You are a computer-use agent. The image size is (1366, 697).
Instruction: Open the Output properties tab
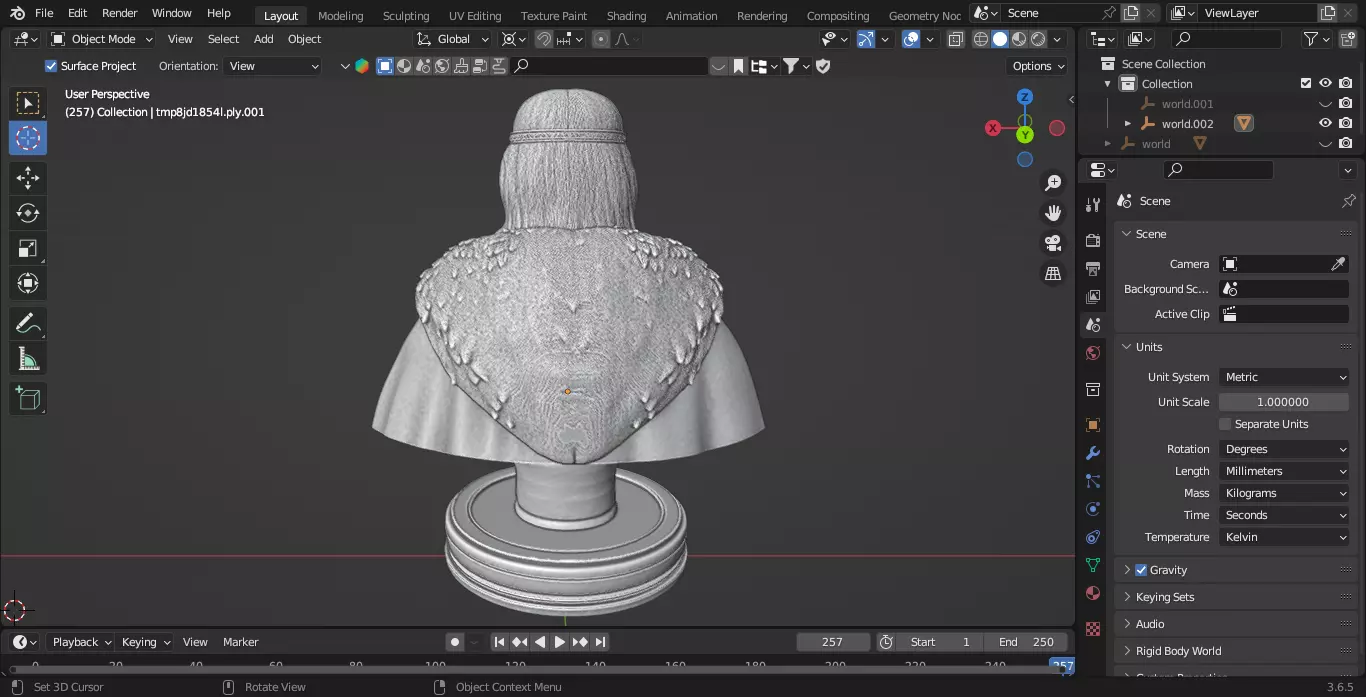coord(1093,269)
